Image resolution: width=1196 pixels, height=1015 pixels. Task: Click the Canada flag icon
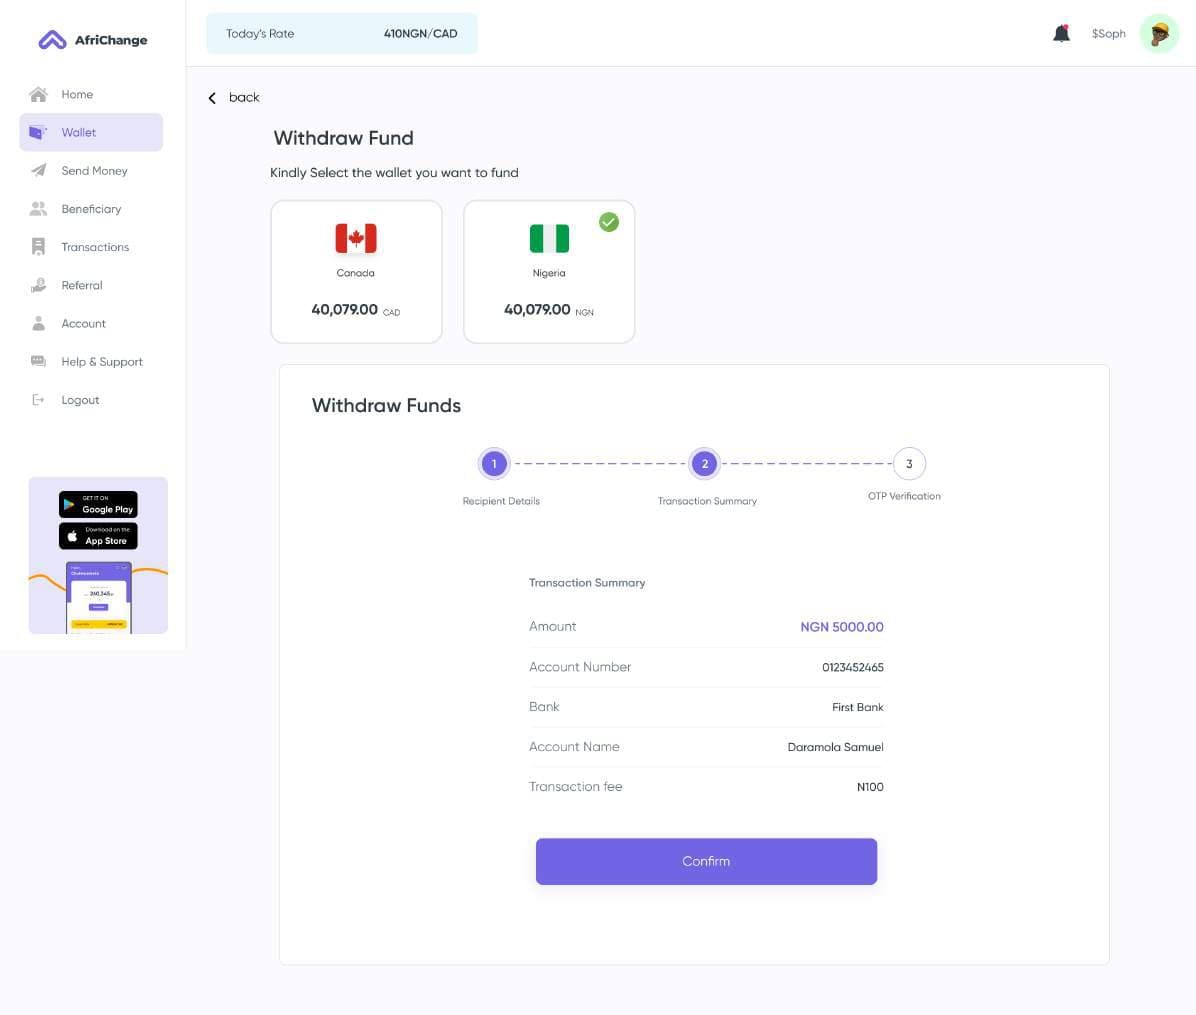355,238
